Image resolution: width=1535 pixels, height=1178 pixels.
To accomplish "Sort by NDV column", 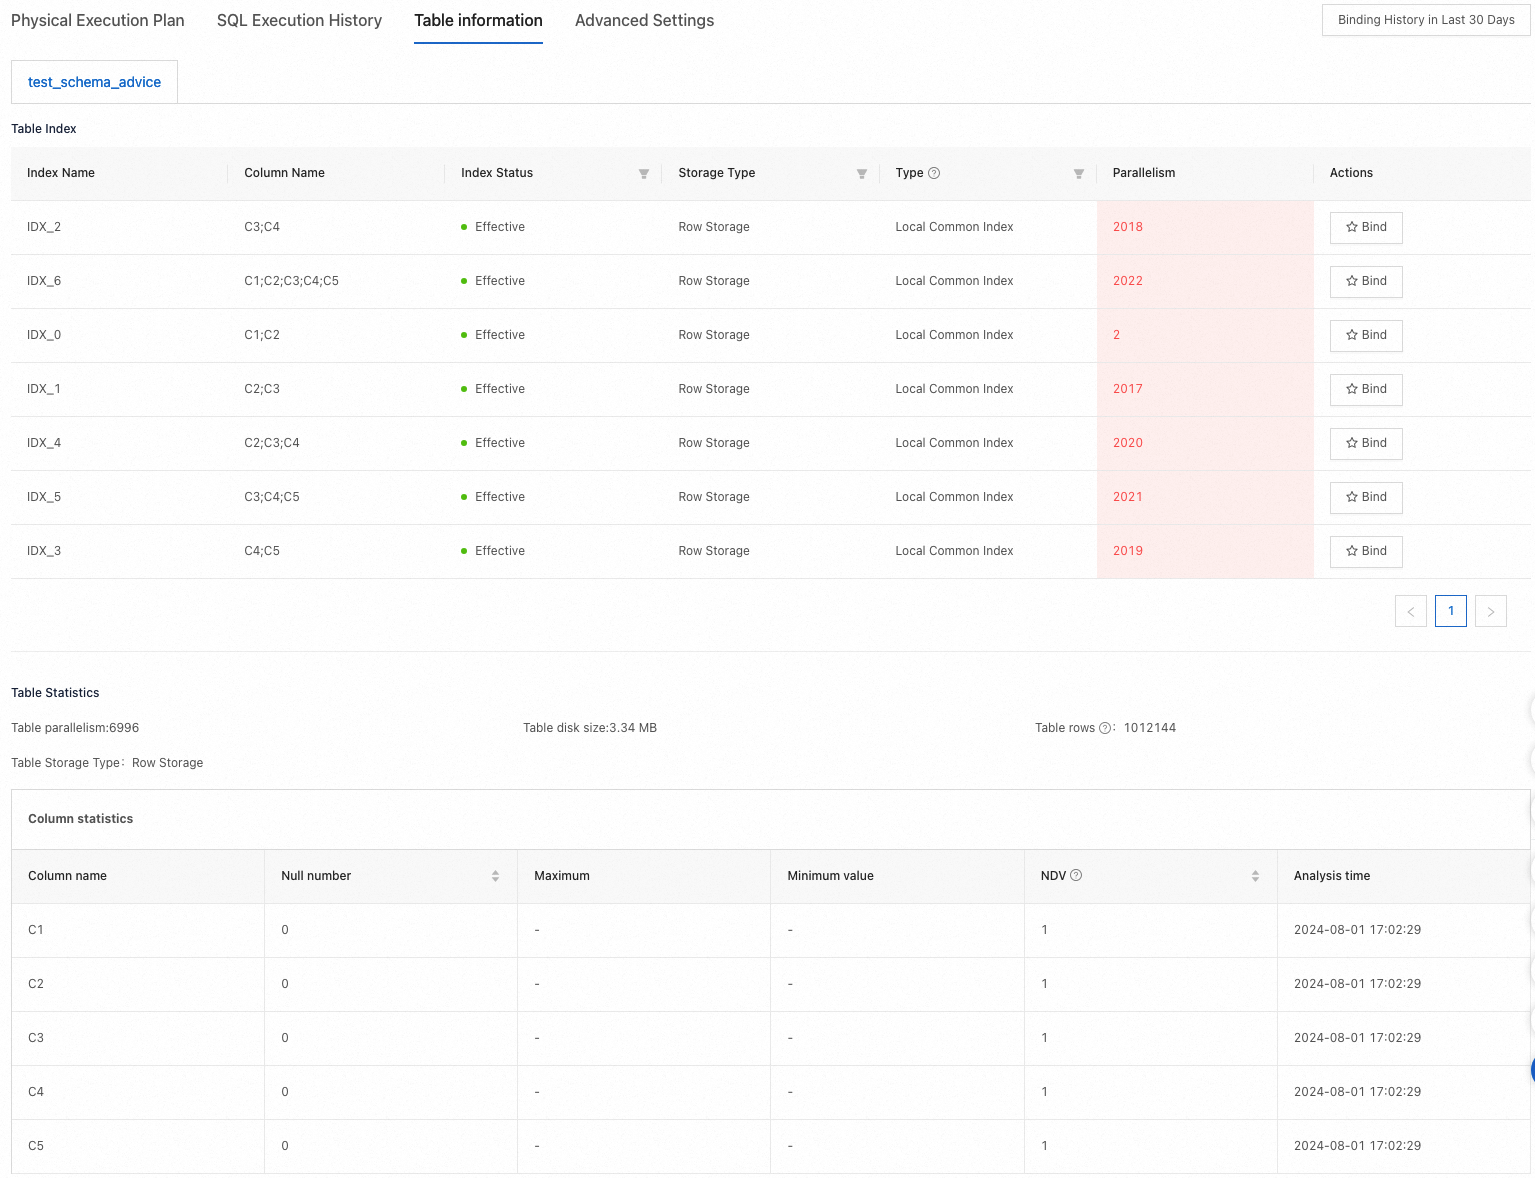I will pyautogui.click(x=1255, y=876).
